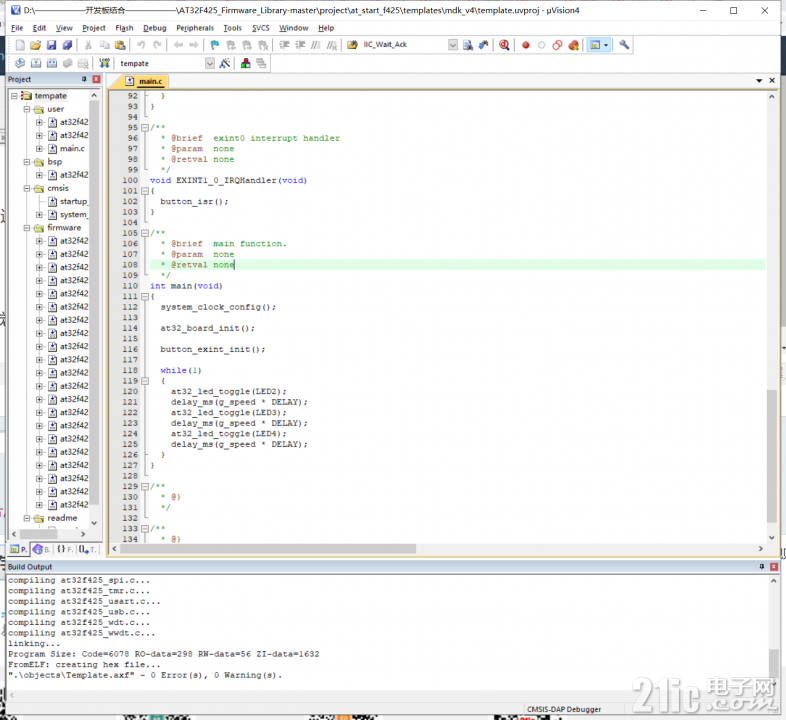Close the main.c editor window

(x=772, y=81)
